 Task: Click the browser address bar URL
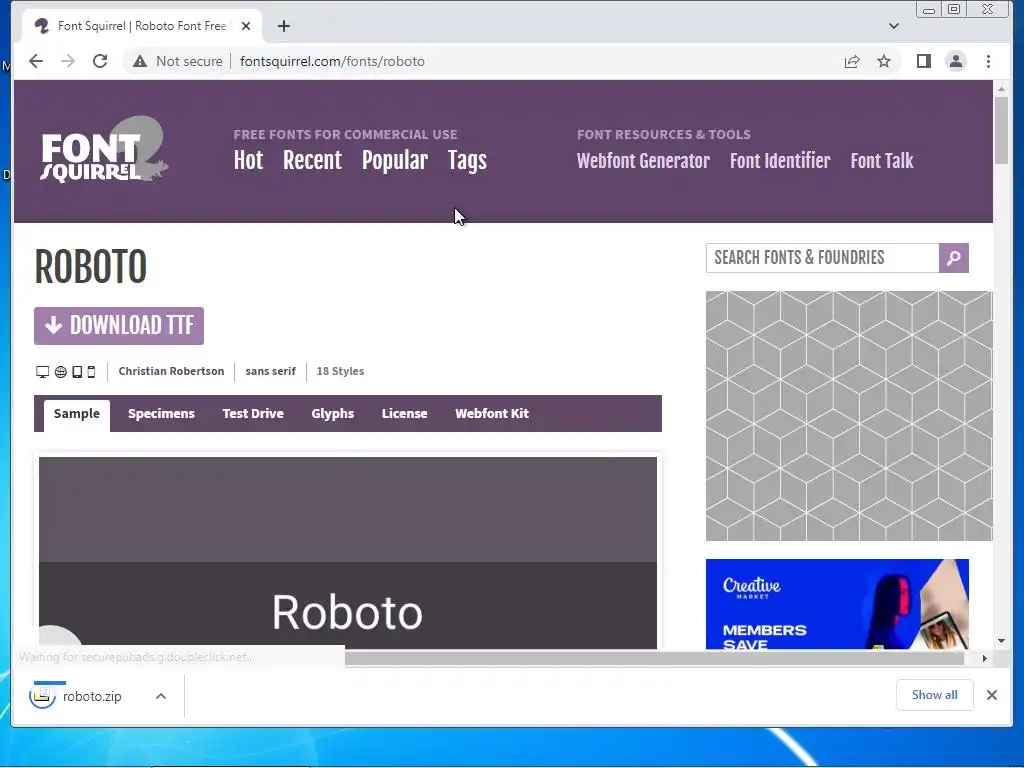[332, 61]
